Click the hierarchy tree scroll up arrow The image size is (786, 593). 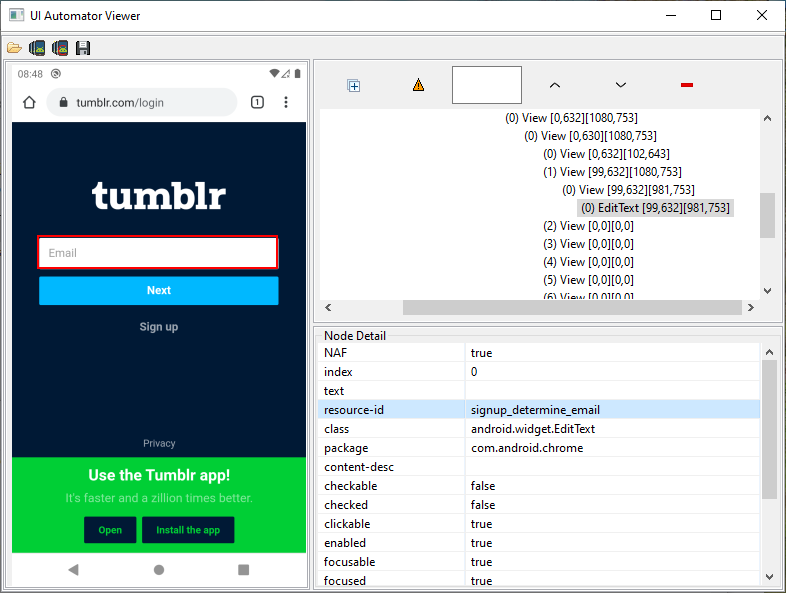(767, 118)
